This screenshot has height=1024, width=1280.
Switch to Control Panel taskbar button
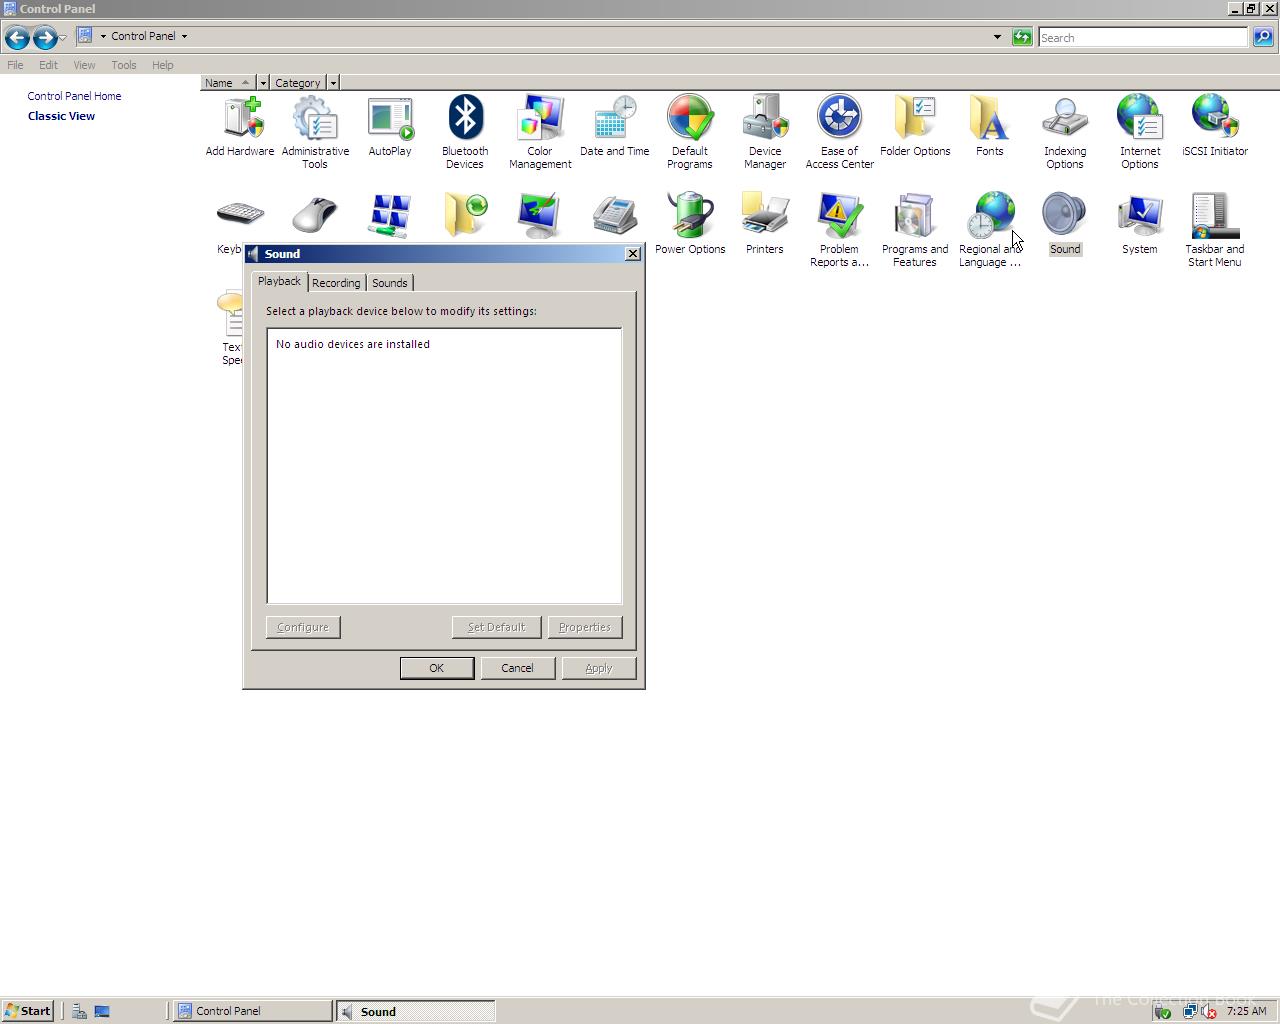(x=253, y=1011)
